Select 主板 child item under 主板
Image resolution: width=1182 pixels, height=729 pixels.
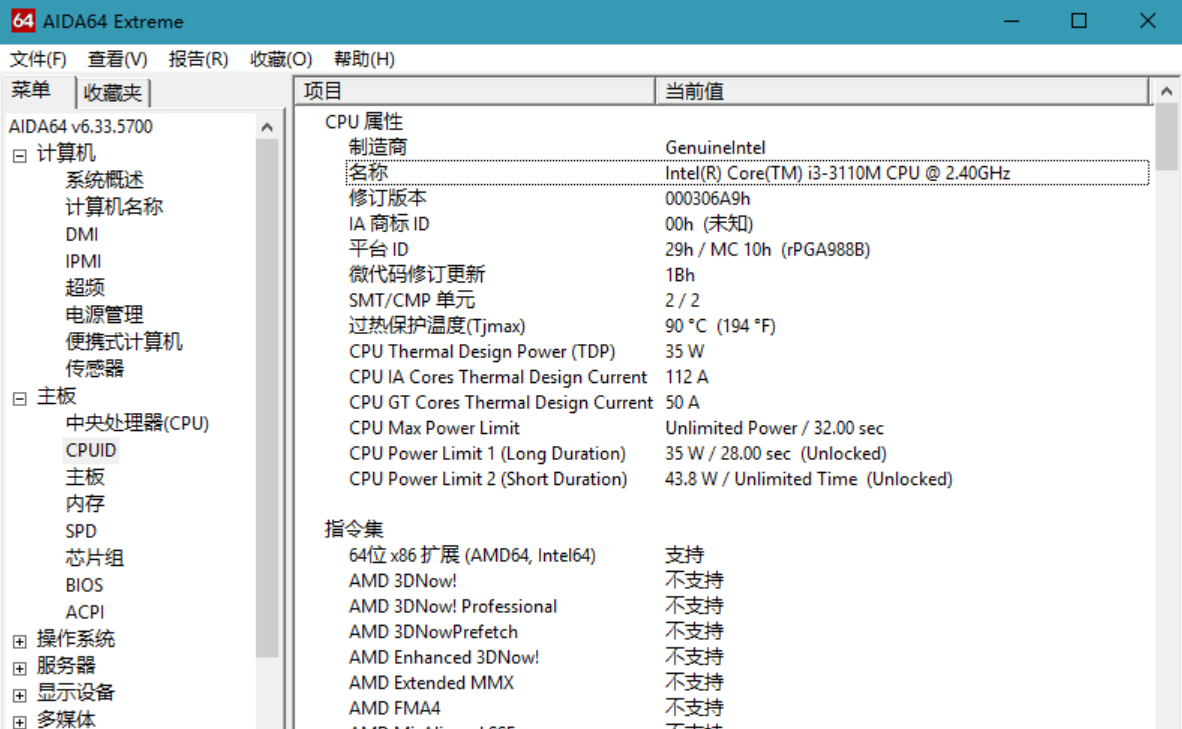84,476
